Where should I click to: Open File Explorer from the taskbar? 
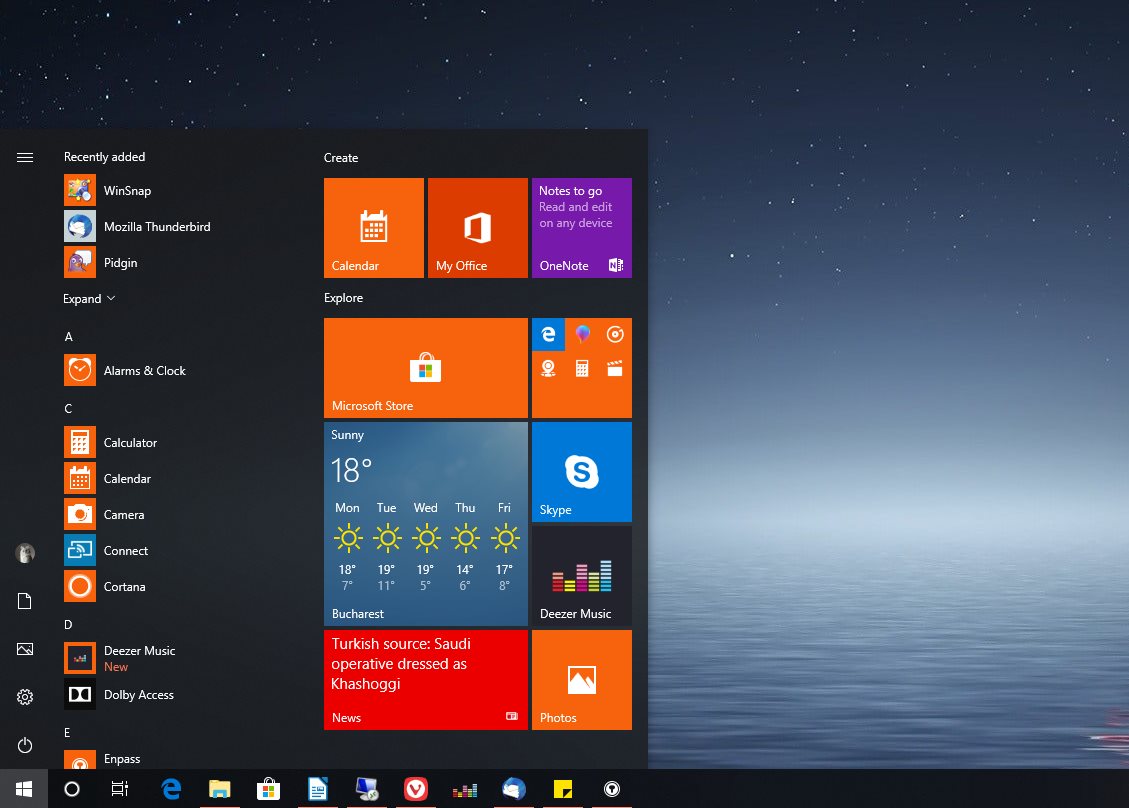pos(220,789)
